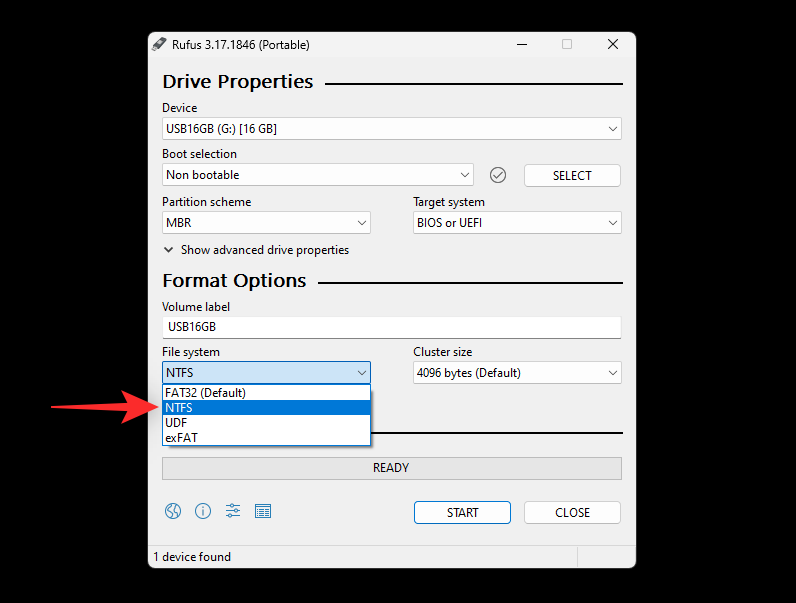Show the log window icon
The height and width of the screenshot is (603, 796).
click(x=263, y=511)
